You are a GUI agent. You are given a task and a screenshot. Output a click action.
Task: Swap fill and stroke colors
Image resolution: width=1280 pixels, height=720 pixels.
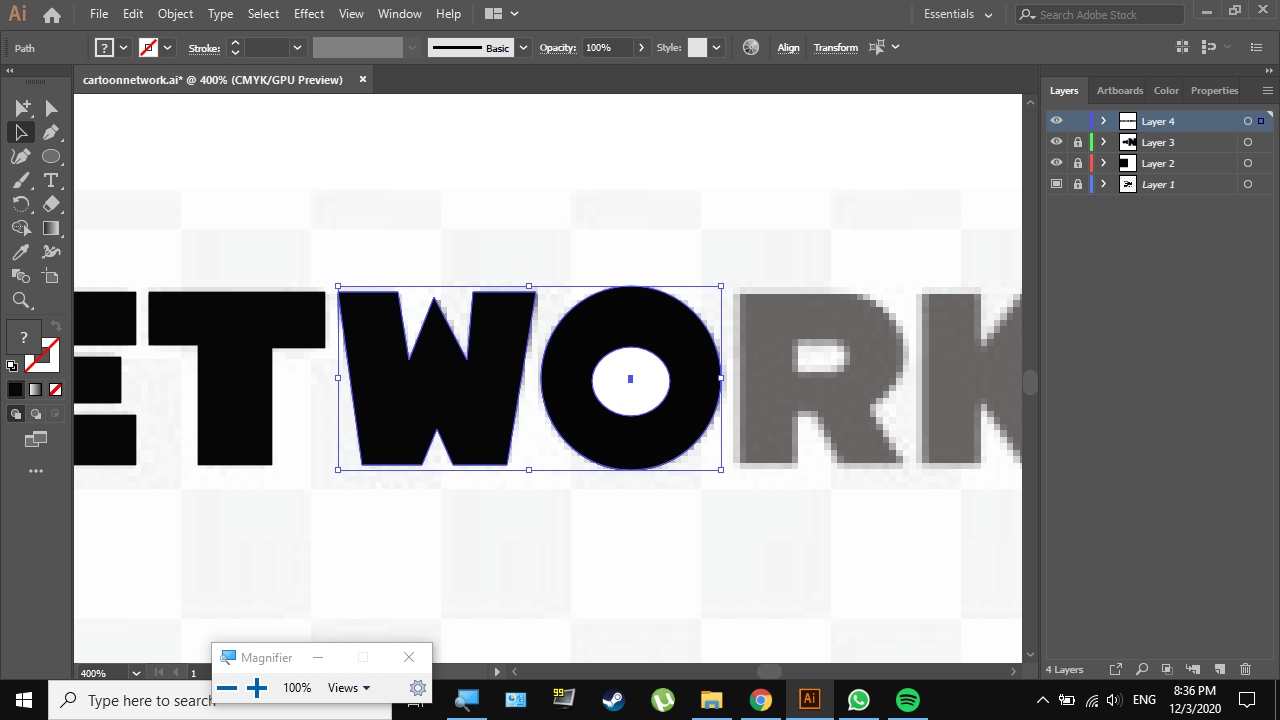tap(56, 326)
